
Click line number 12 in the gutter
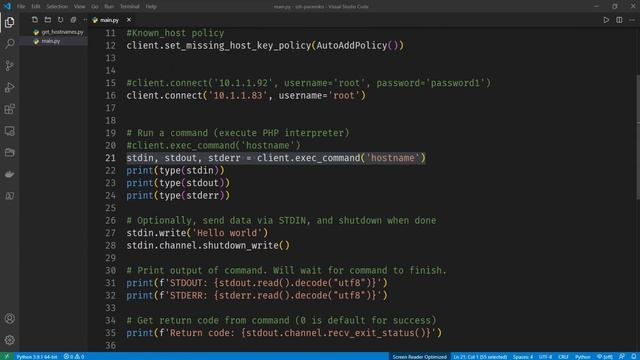[110, 46]
